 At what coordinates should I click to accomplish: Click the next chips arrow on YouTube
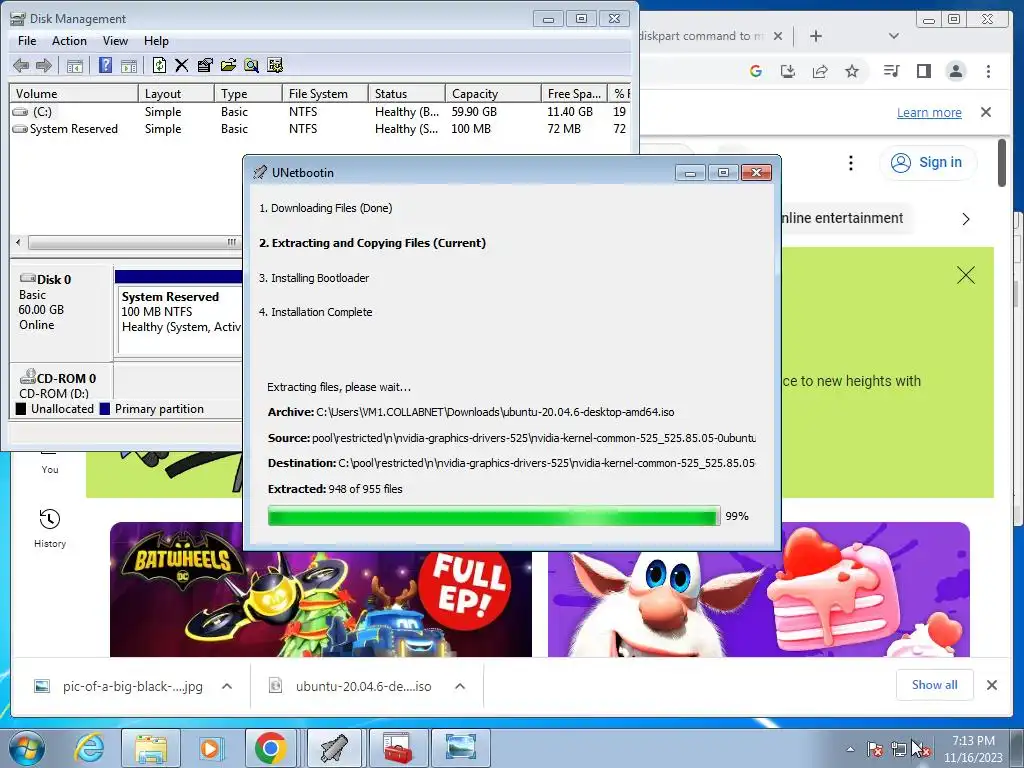pyautogui.click(x=966, y=219)
